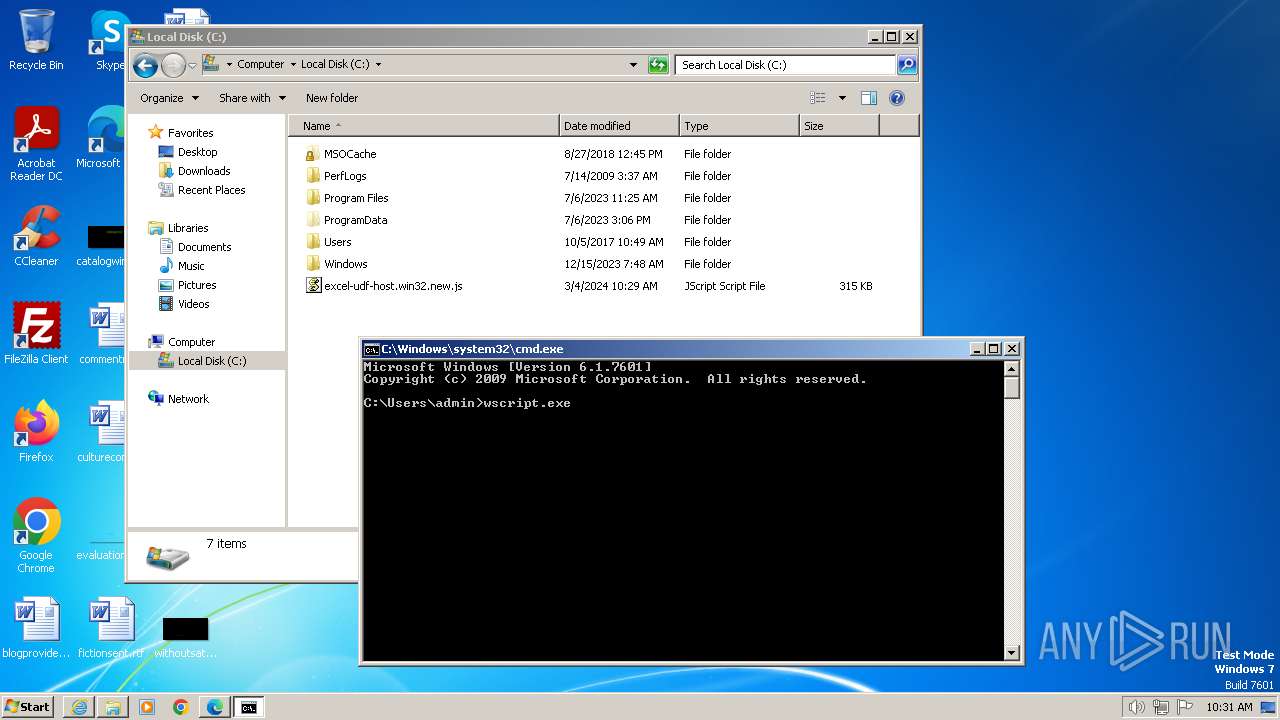Select excel-udf-host.win32.new.js file
The width and height of the screenshot is (1280, 720).
click(393, 286)
